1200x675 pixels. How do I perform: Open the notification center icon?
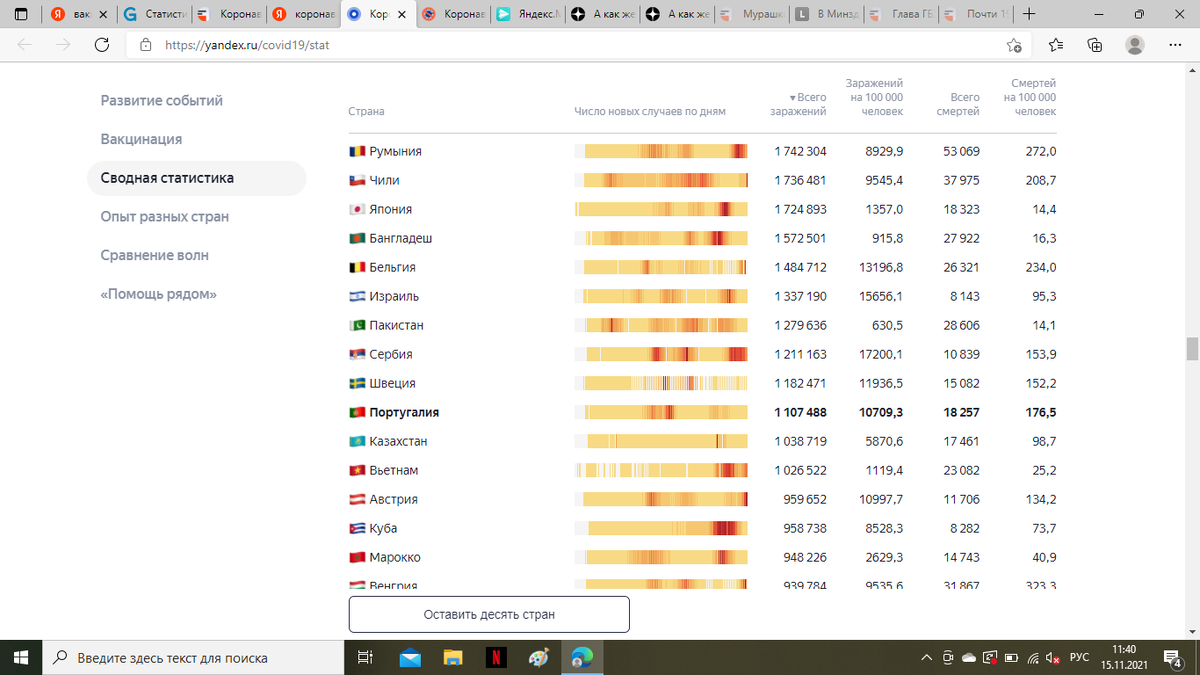pos(1174,658)
